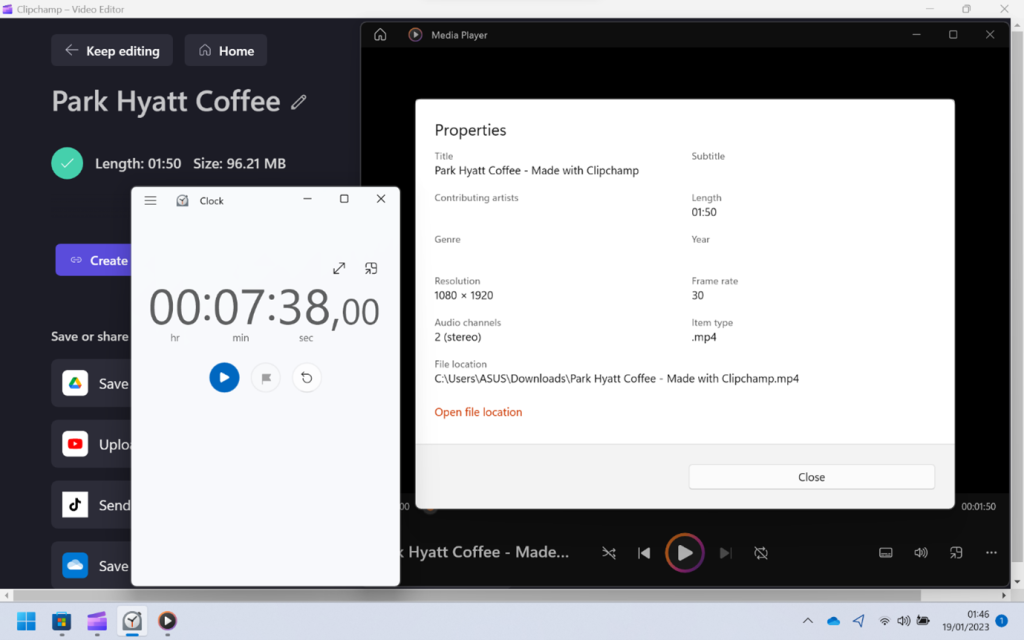
Task: Click the OneDrive cloud tray icon
Action: [833, 621]
